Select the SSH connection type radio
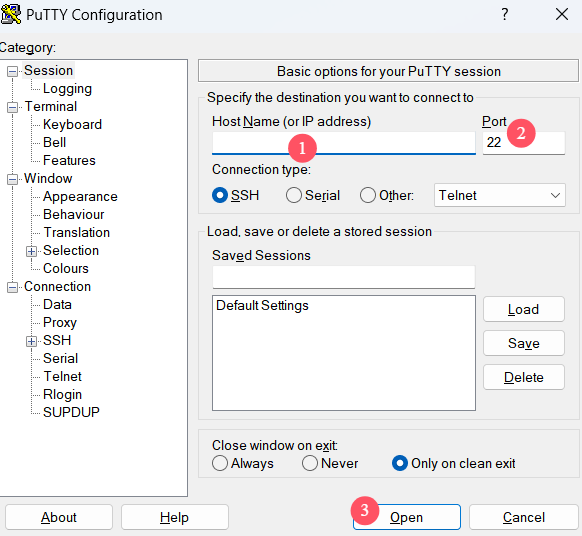 point(220,195)
